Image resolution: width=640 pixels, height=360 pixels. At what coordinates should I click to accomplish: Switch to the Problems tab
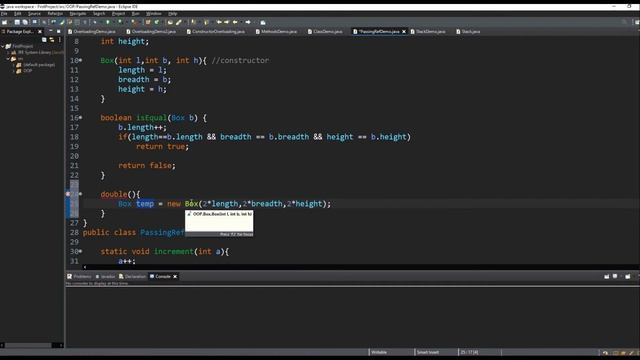tap(79, 276)
